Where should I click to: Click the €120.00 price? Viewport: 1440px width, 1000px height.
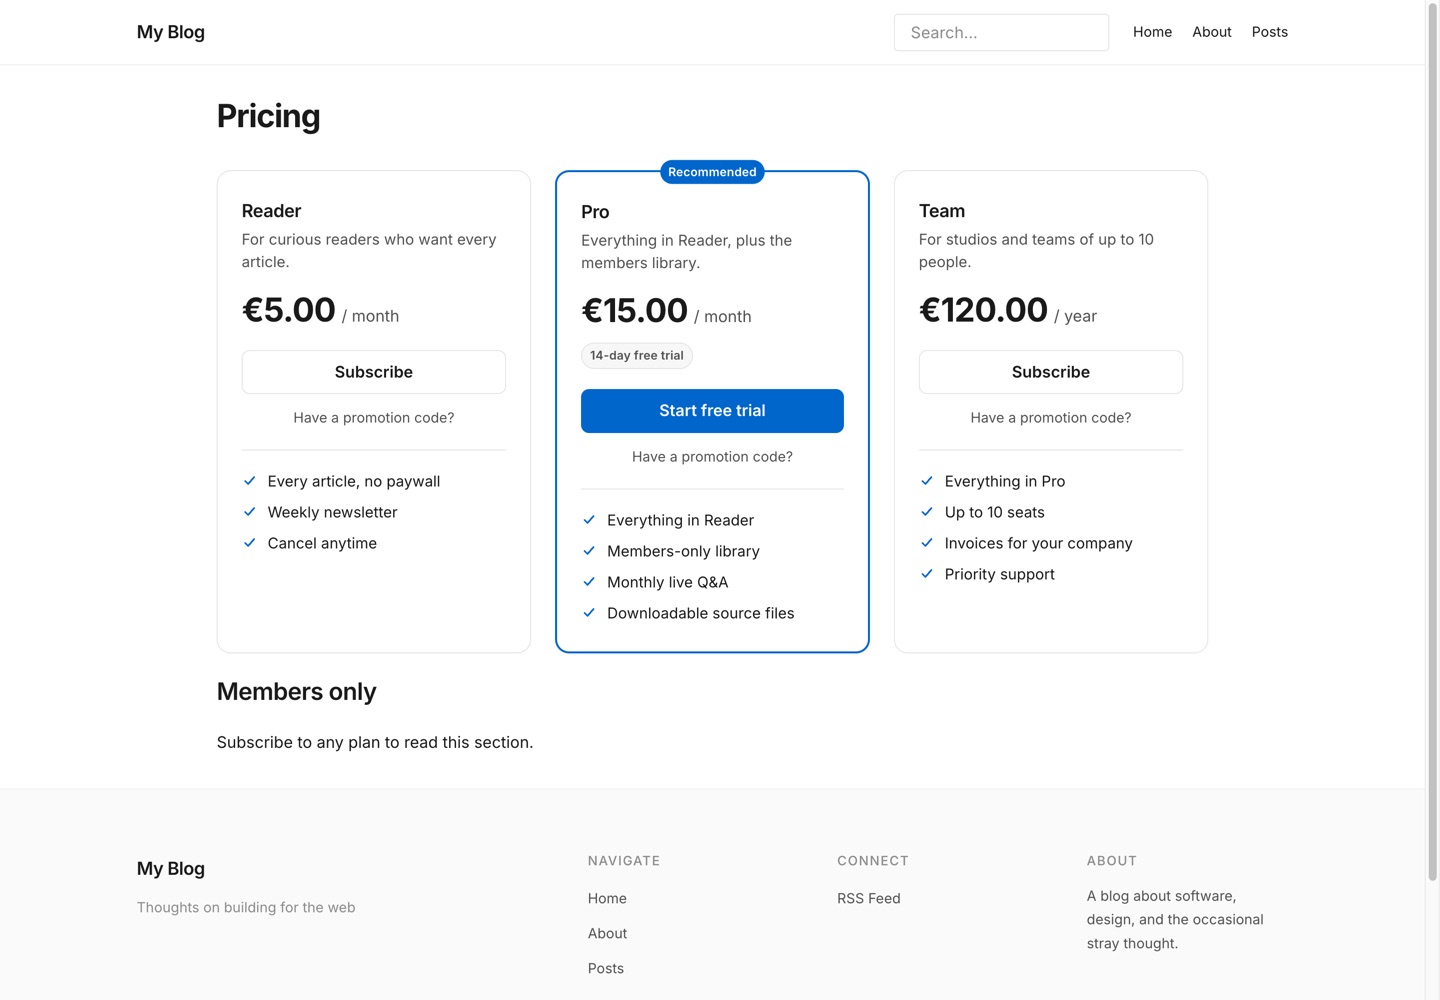pyautogui.click(x=984, y=310)
